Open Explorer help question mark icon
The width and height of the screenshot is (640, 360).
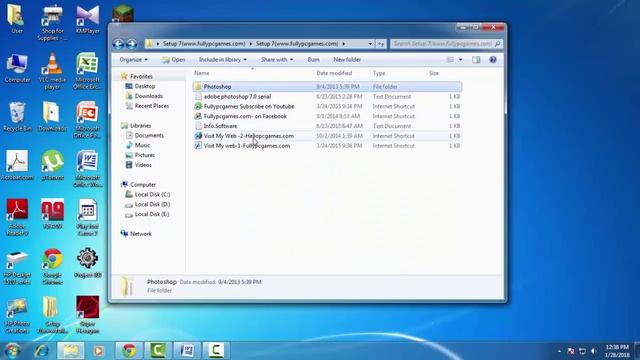pyautogui.click(x=493, y=60)
